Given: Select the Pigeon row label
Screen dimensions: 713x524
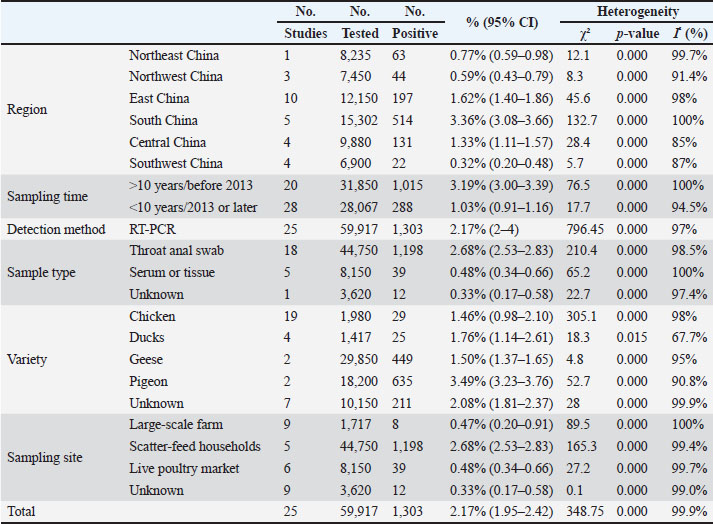Looking at the screenshot, I should 150,382.
